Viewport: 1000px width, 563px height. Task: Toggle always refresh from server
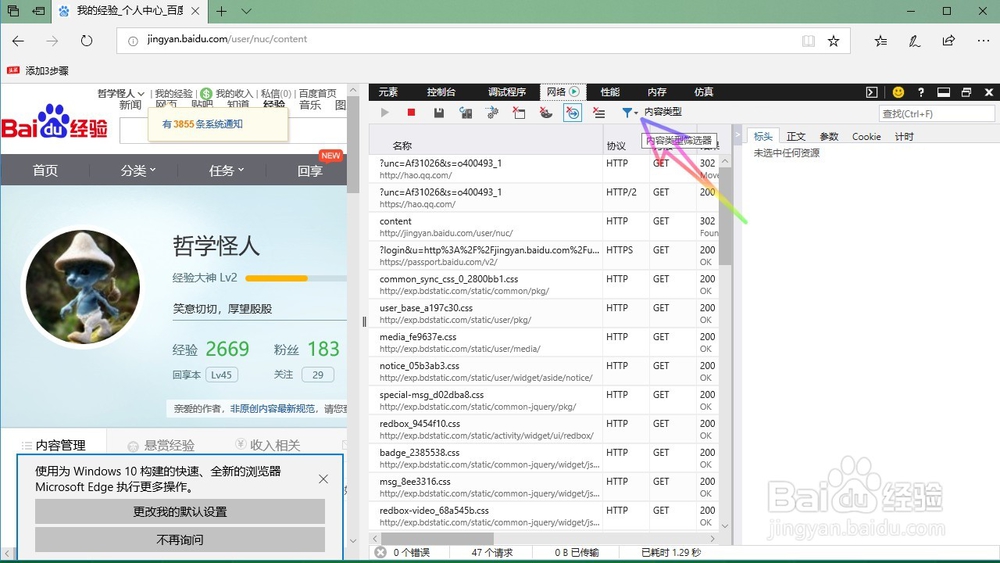pos(466,113)
